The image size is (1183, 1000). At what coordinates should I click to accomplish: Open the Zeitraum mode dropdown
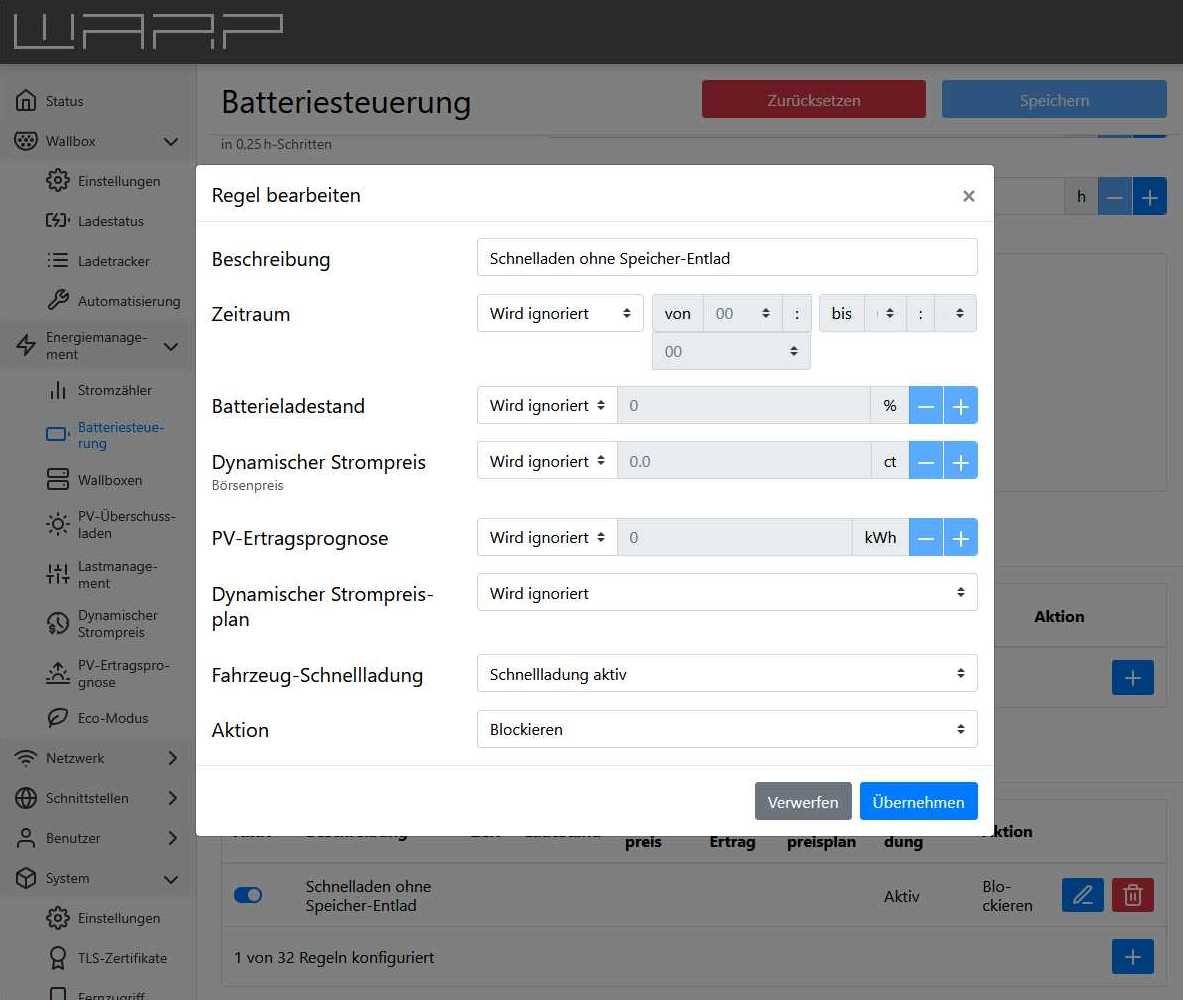coord(559,314)
